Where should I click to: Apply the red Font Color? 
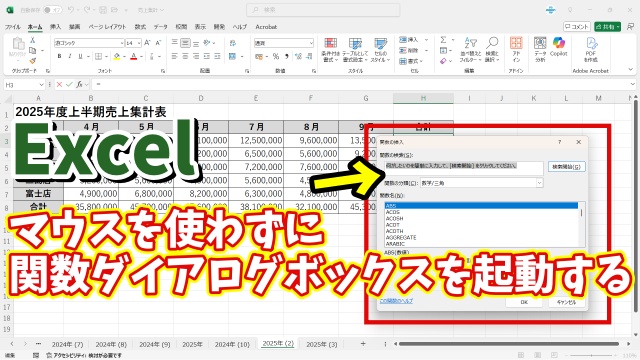click(133, 56)
